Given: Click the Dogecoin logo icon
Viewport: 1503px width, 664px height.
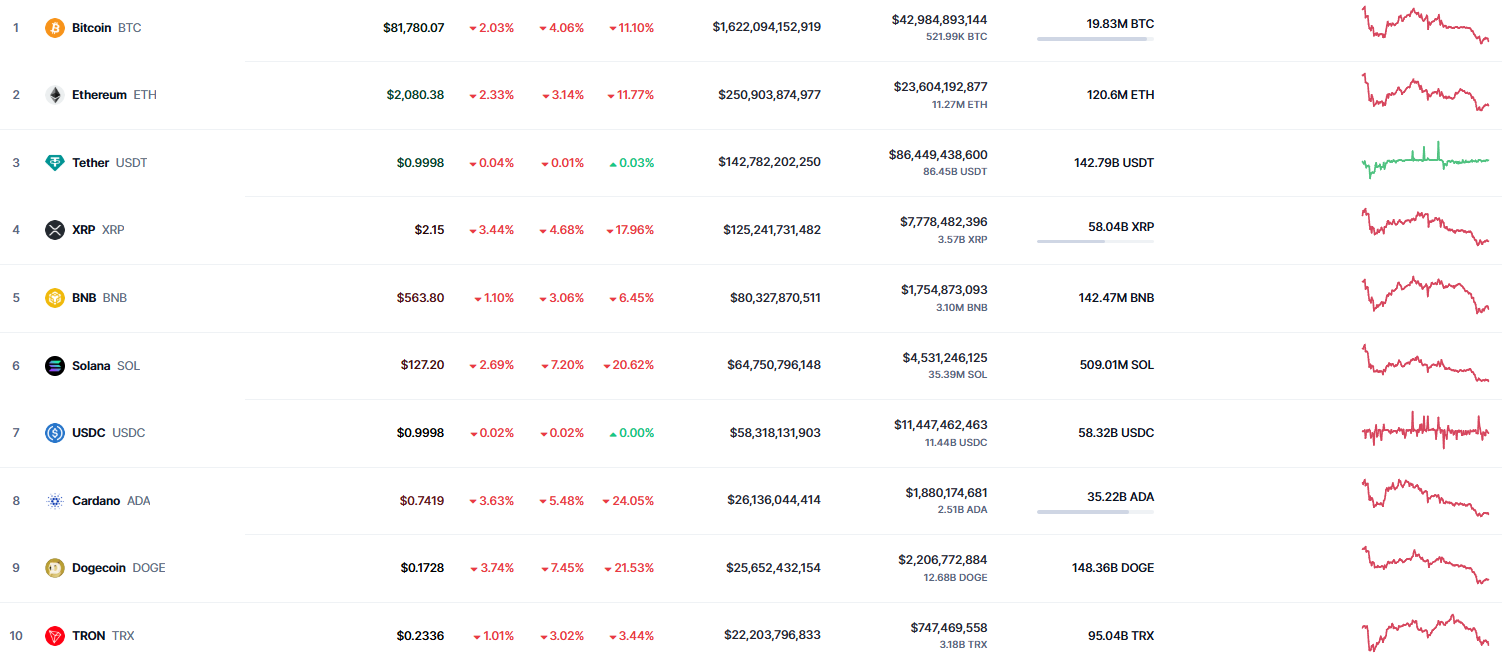Looking at the screenshot, I should click(x=55, y=568).
